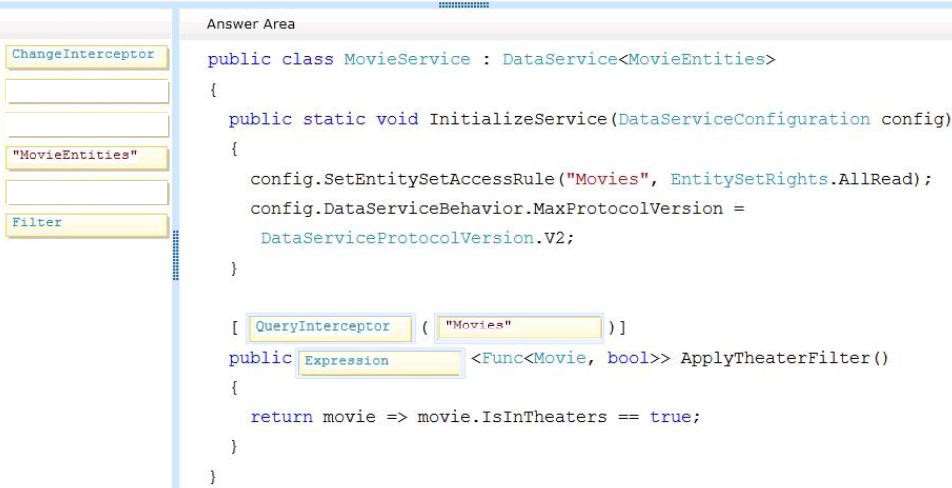Click EntitySetRights in the access rule line
This screenshot has width=952, height=488.
tap(749, 179)
